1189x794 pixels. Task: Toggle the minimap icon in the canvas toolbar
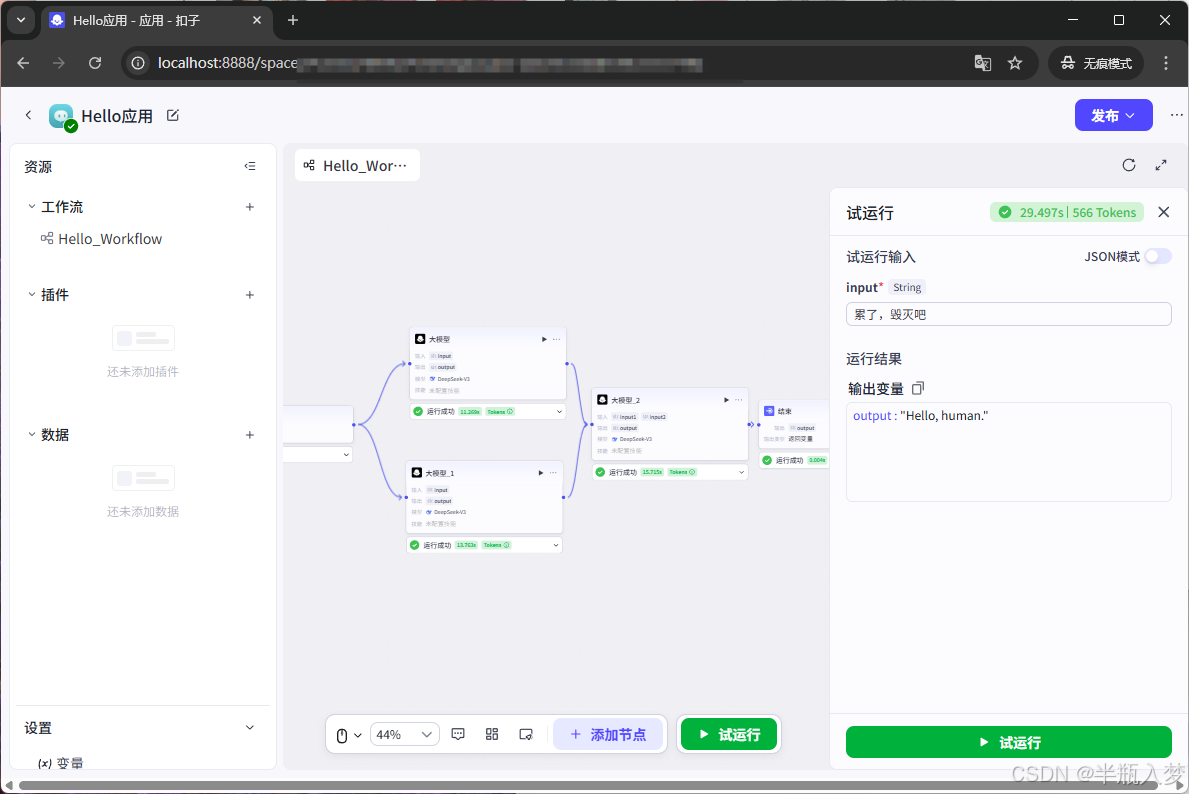(525, 734)
